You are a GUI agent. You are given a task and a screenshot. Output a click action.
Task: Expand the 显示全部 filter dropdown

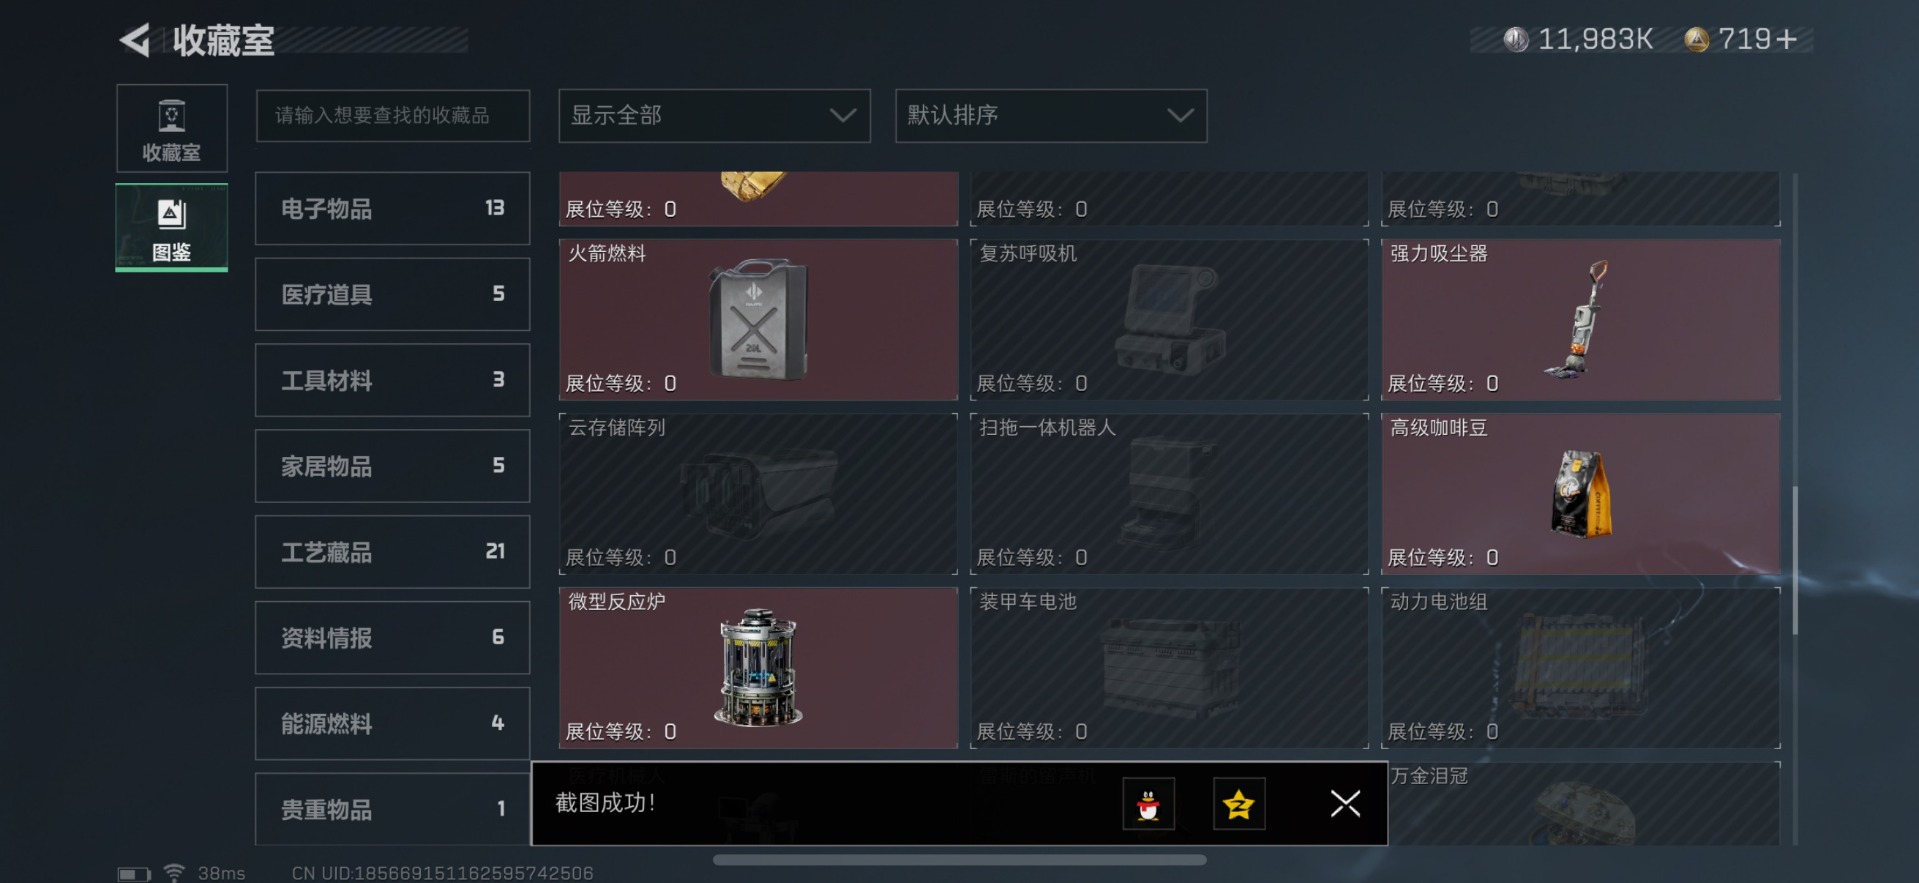(x=714, y=116)
